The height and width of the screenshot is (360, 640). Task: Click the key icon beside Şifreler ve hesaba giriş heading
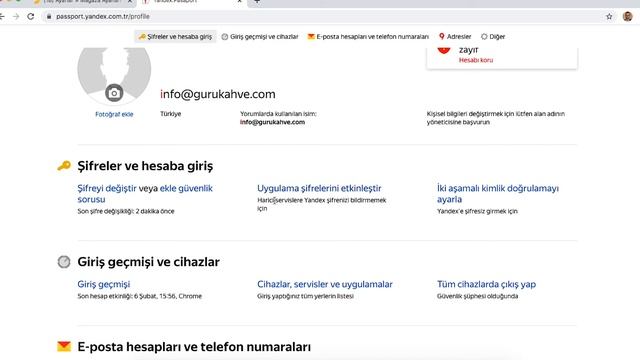point(64,166)
